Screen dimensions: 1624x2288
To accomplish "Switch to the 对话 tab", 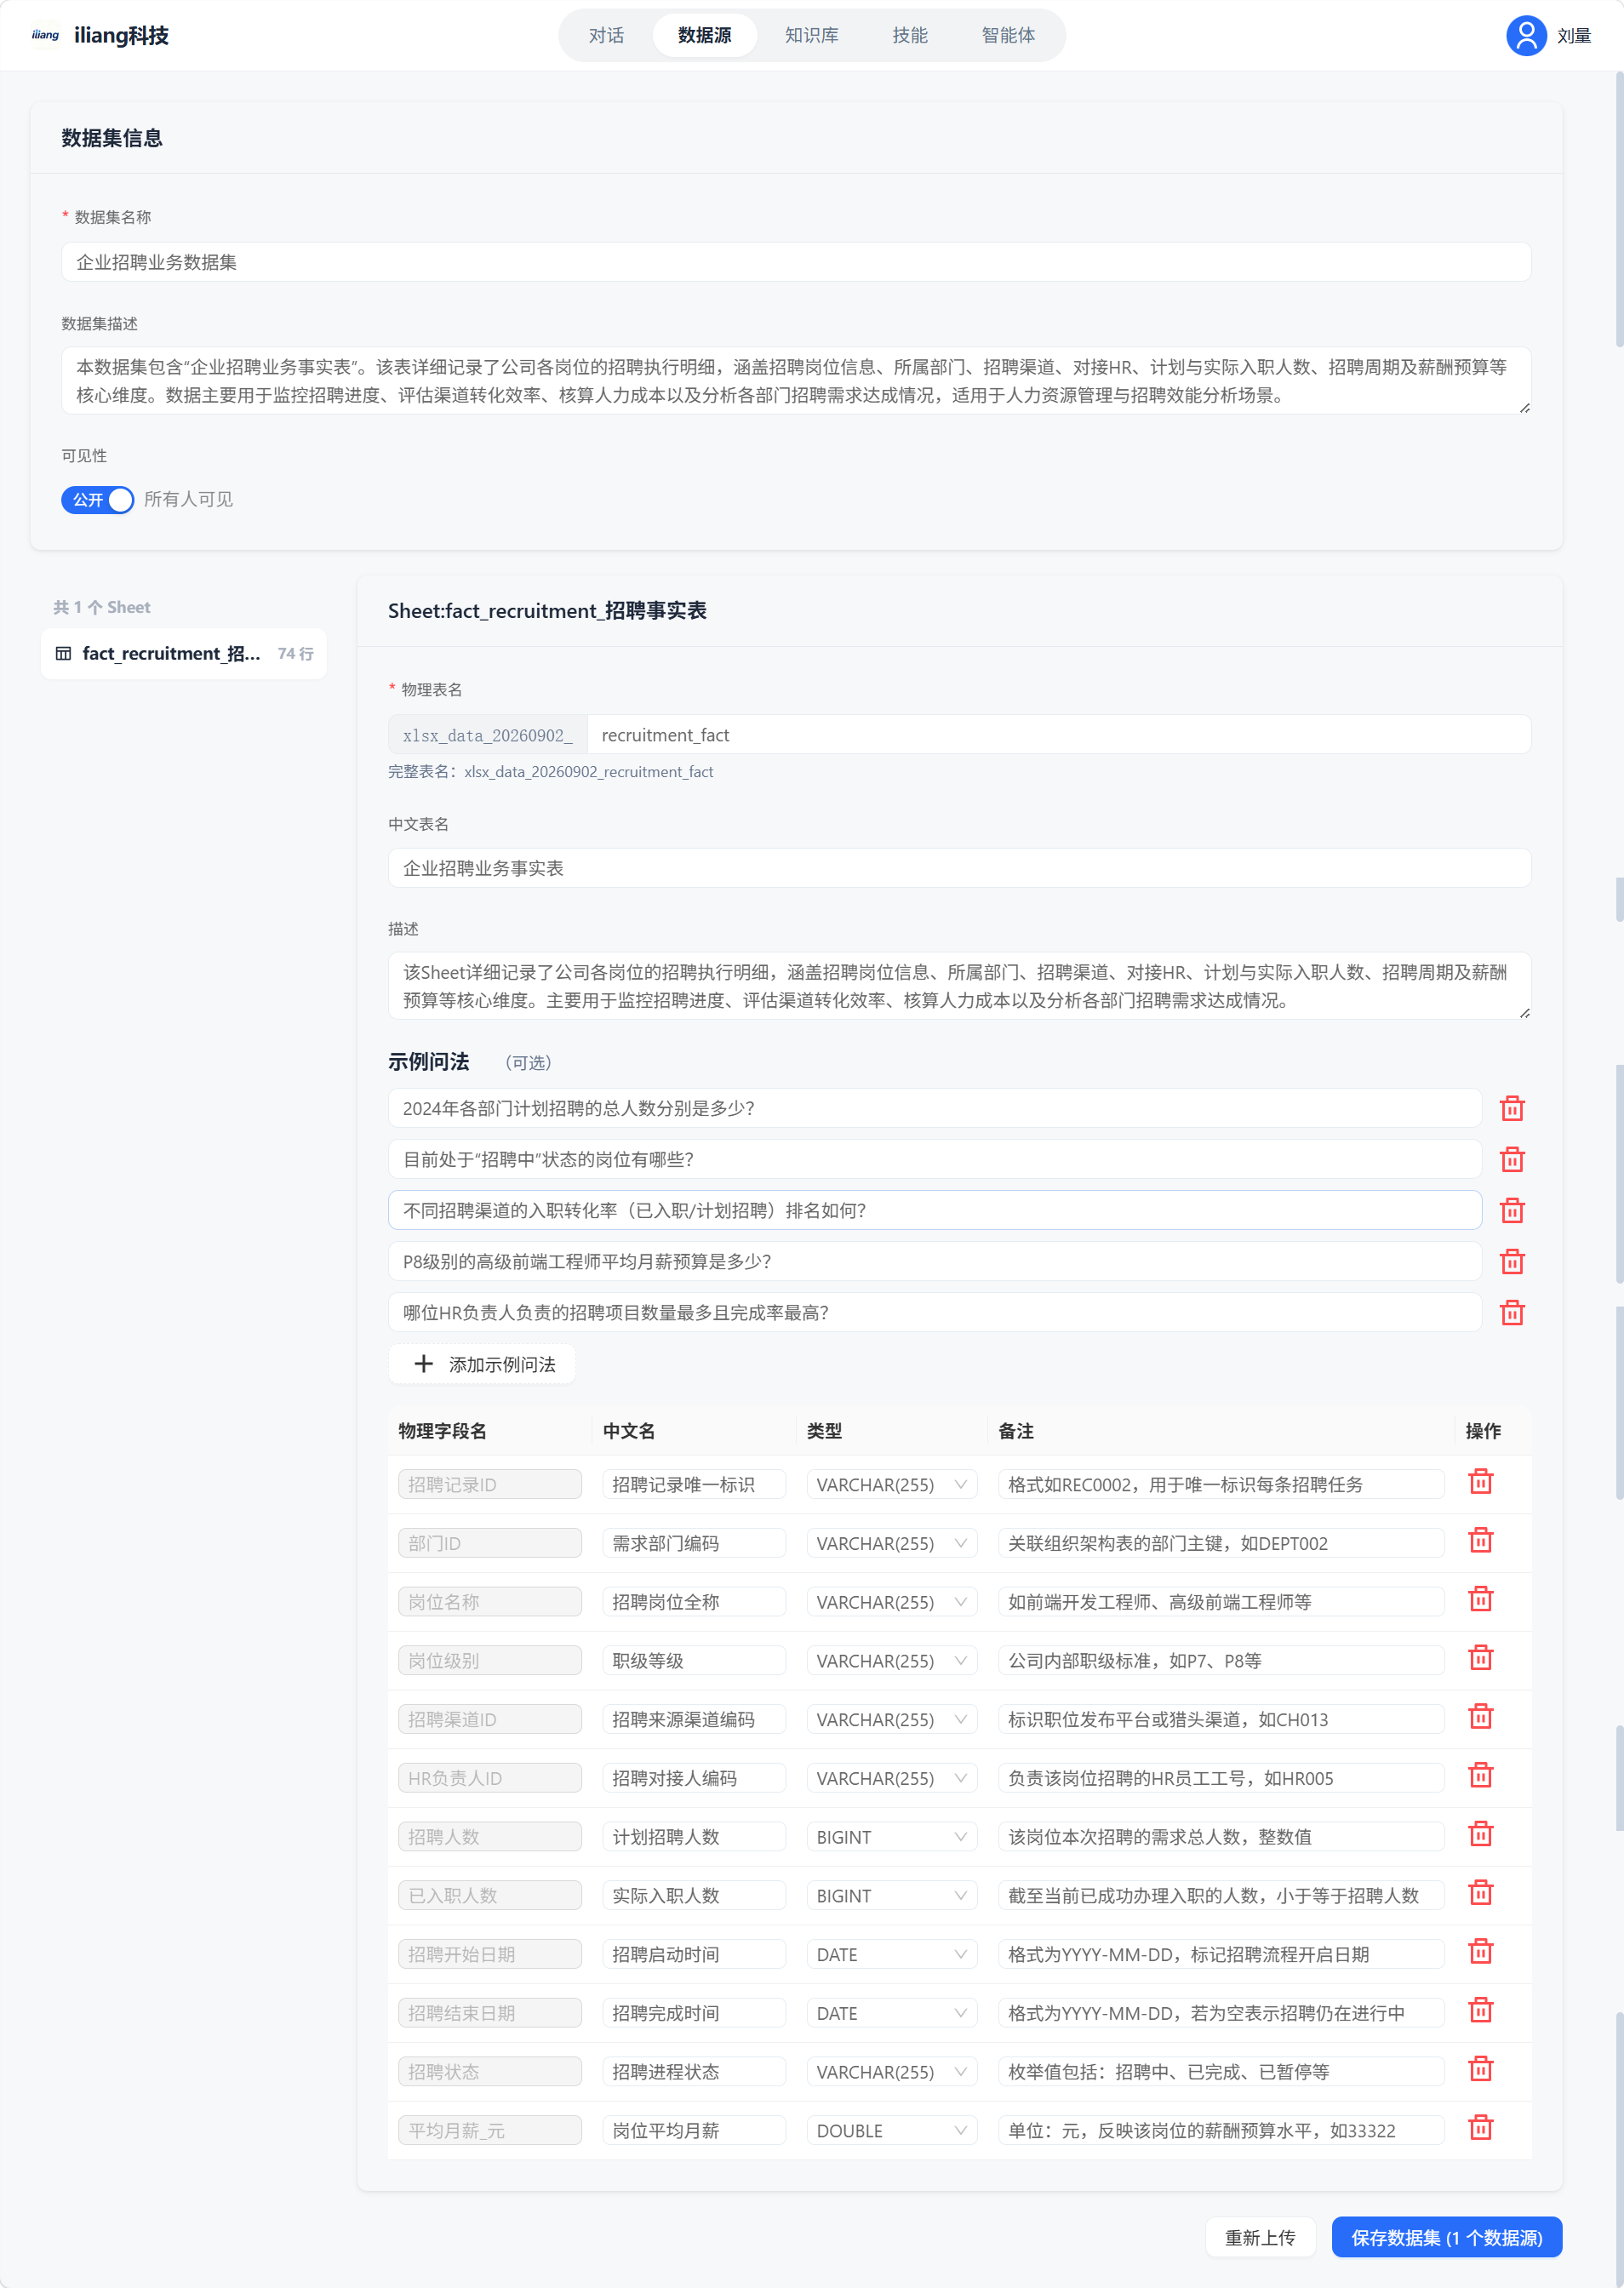I will pyautogui.click(x=606, y=35).
